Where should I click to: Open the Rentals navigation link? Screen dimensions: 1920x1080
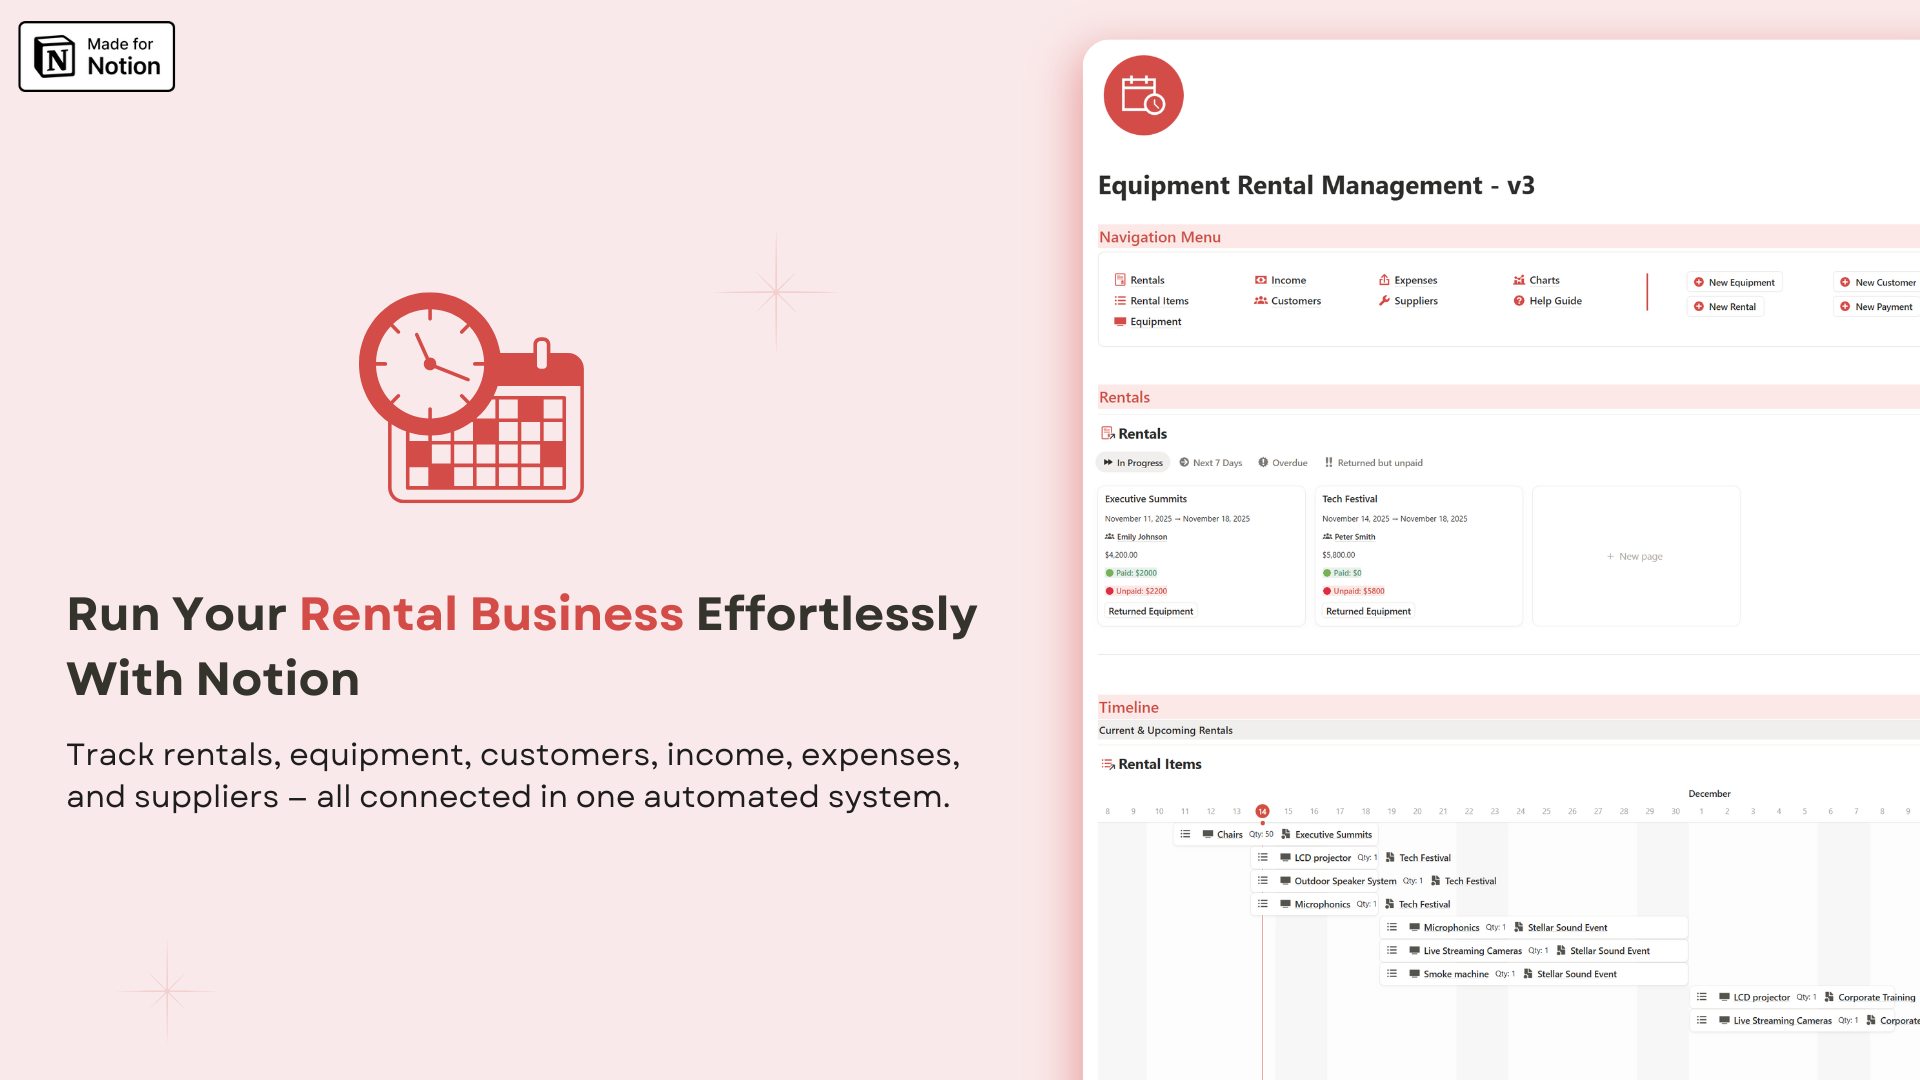click(1146, 280)
